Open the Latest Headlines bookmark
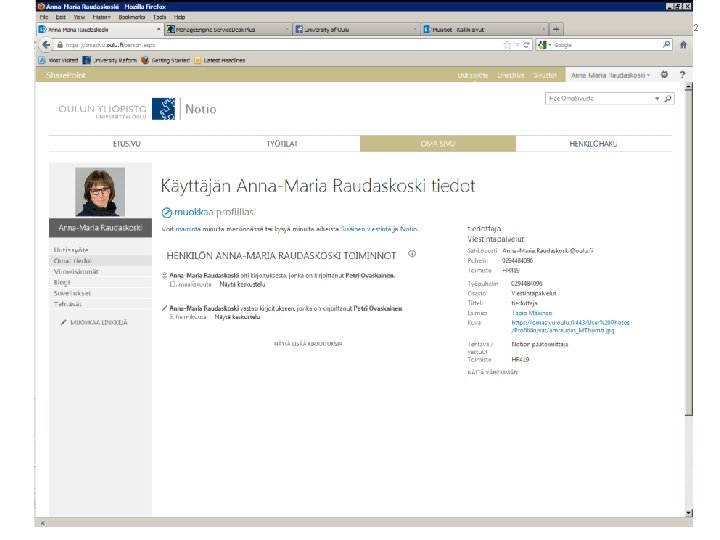Viewport: 720px width, 540px height. (x=220, y=60)
